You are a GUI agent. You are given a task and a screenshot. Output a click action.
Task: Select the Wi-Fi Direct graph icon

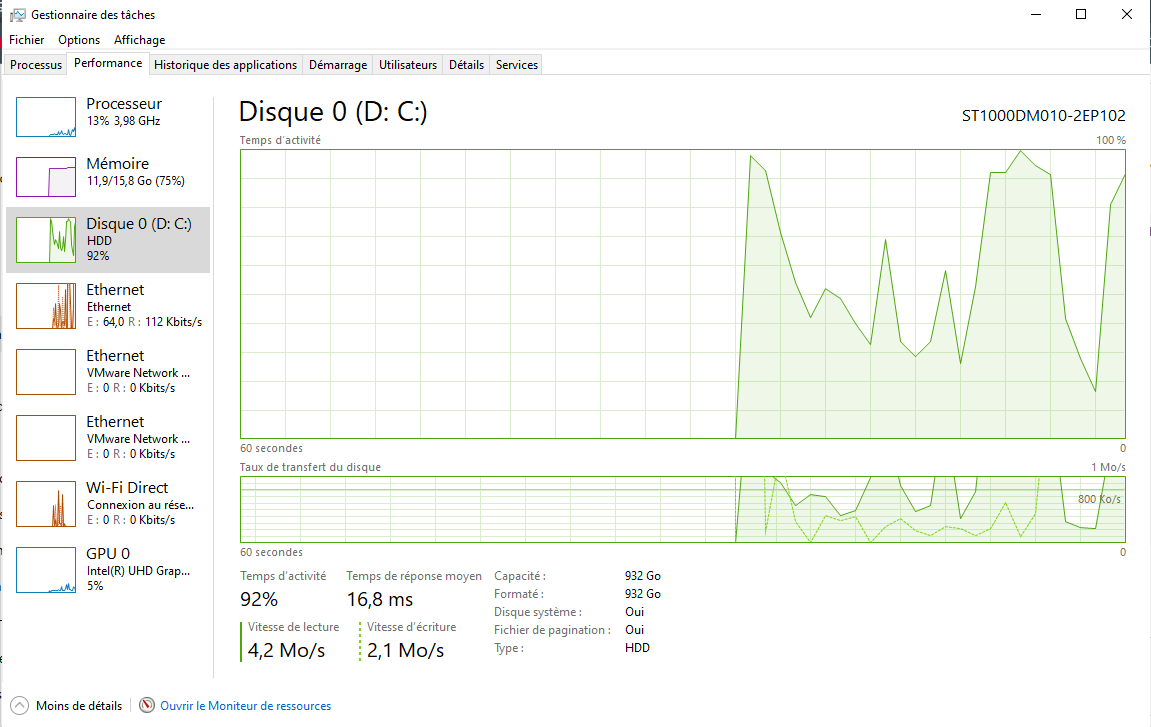(46, 504)
